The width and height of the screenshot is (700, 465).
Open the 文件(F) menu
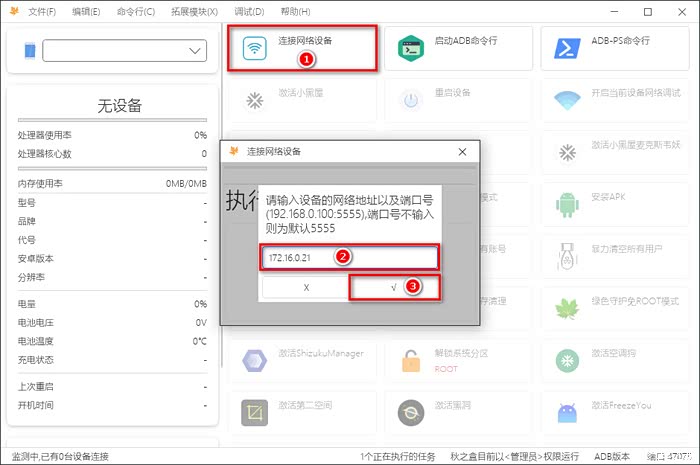[42, 12]
